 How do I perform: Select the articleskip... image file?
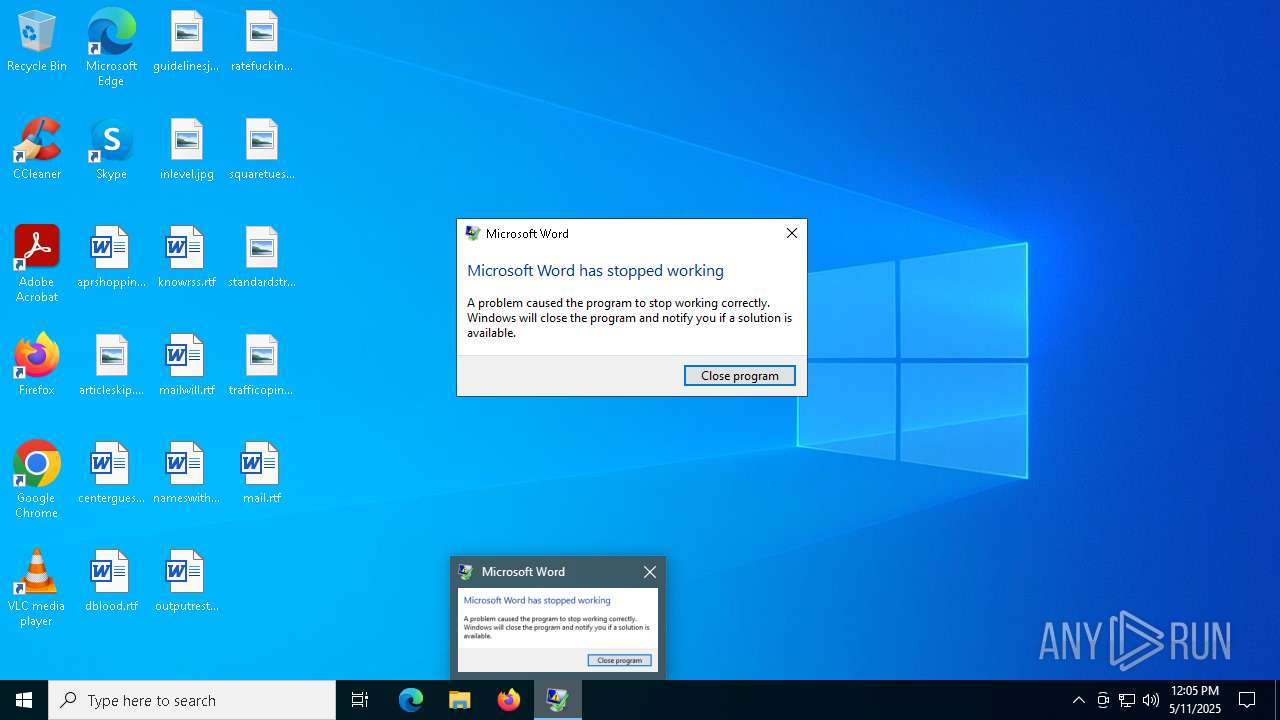coord(111,365)
